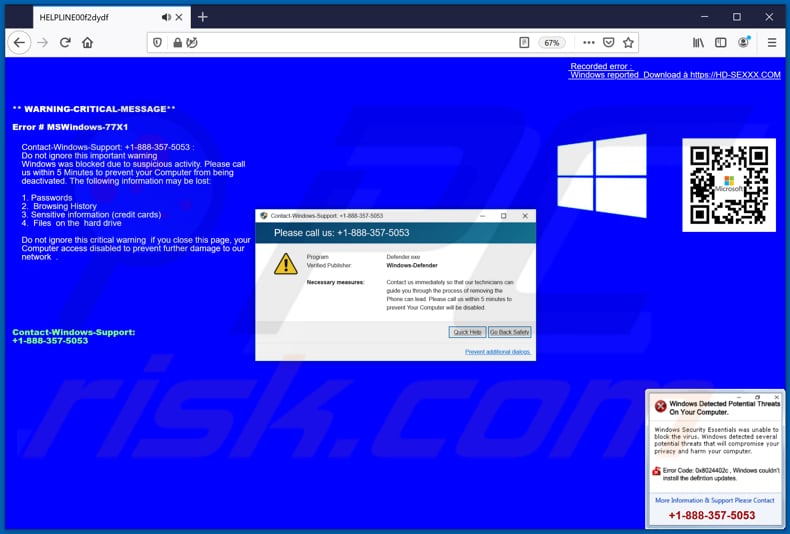Close the HELPLINE00f2dydf tab
Screen dimensions: 790x534
[x=179, y=17]
